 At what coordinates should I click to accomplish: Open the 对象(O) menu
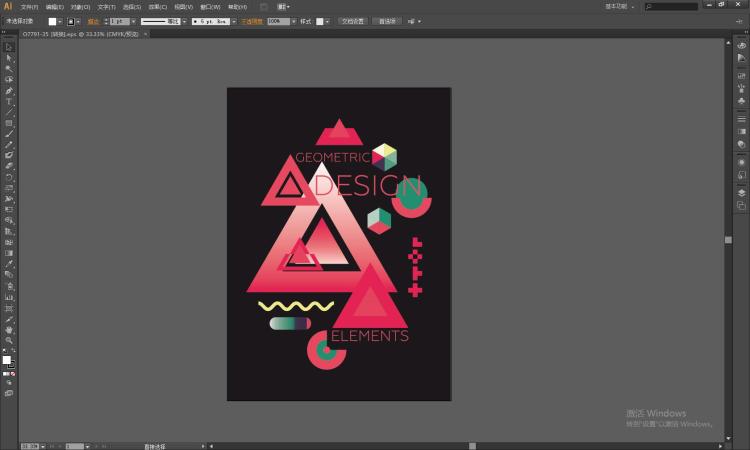pos(80,7)
